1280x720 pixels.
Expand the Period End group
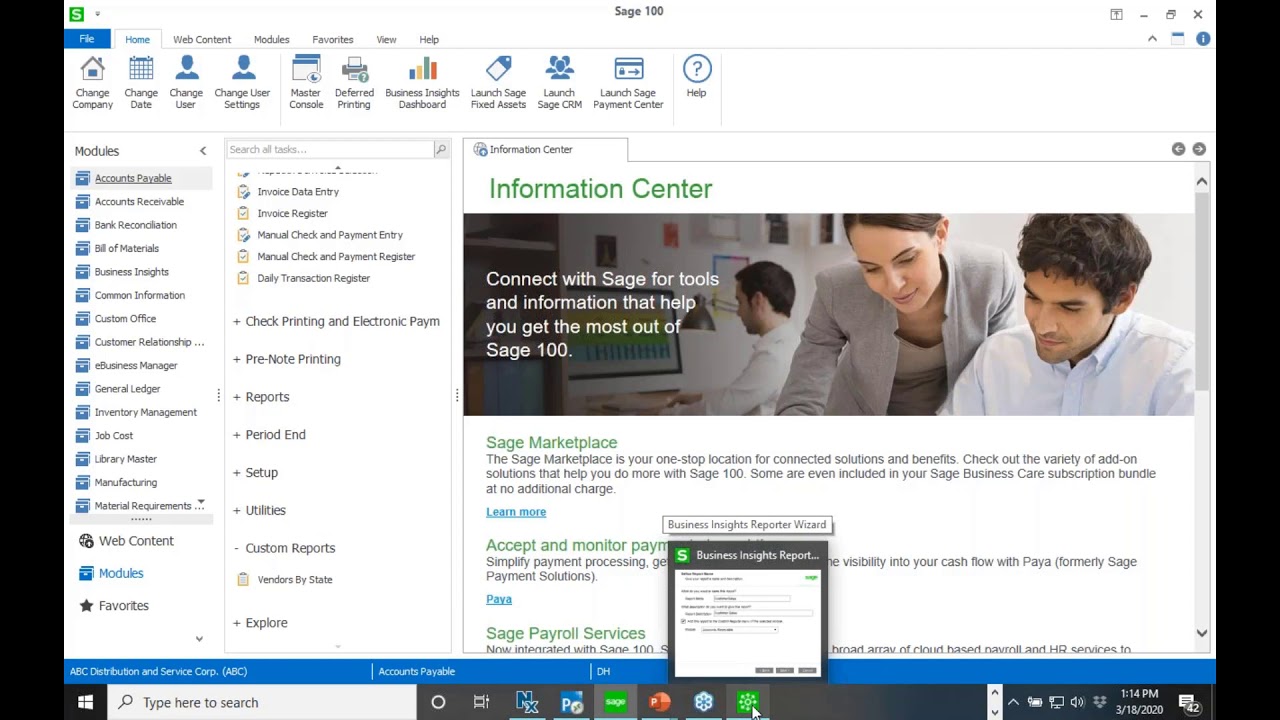[x=269, y=435]
